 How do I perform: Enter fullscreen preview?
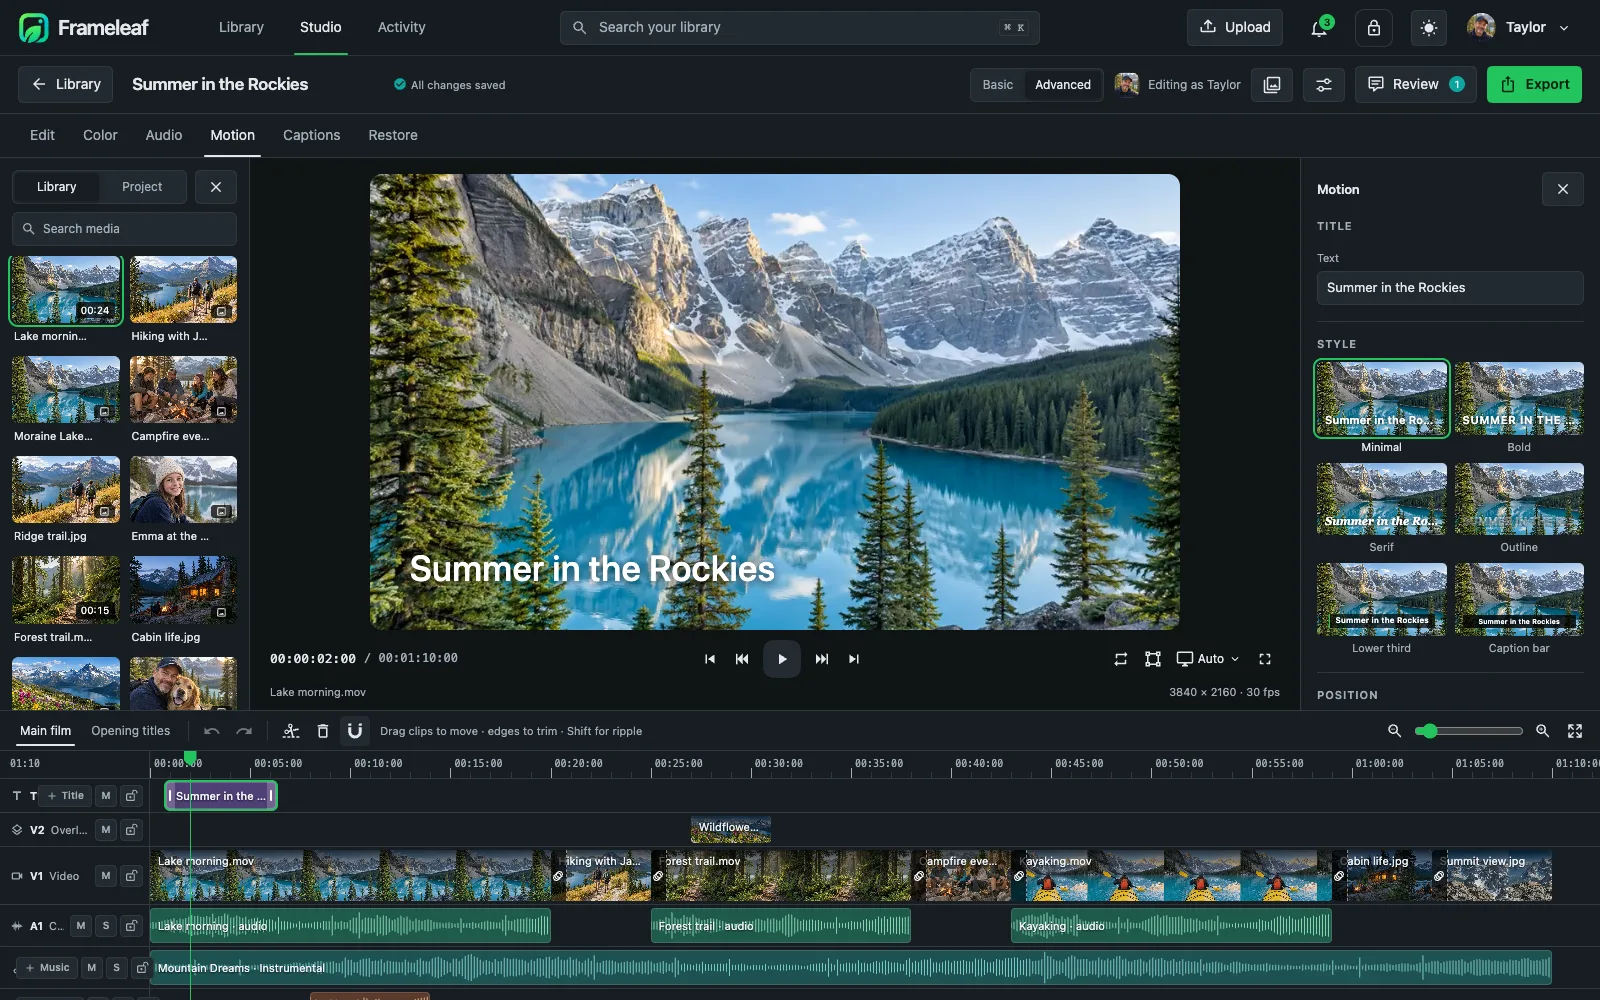(1265, 659)
